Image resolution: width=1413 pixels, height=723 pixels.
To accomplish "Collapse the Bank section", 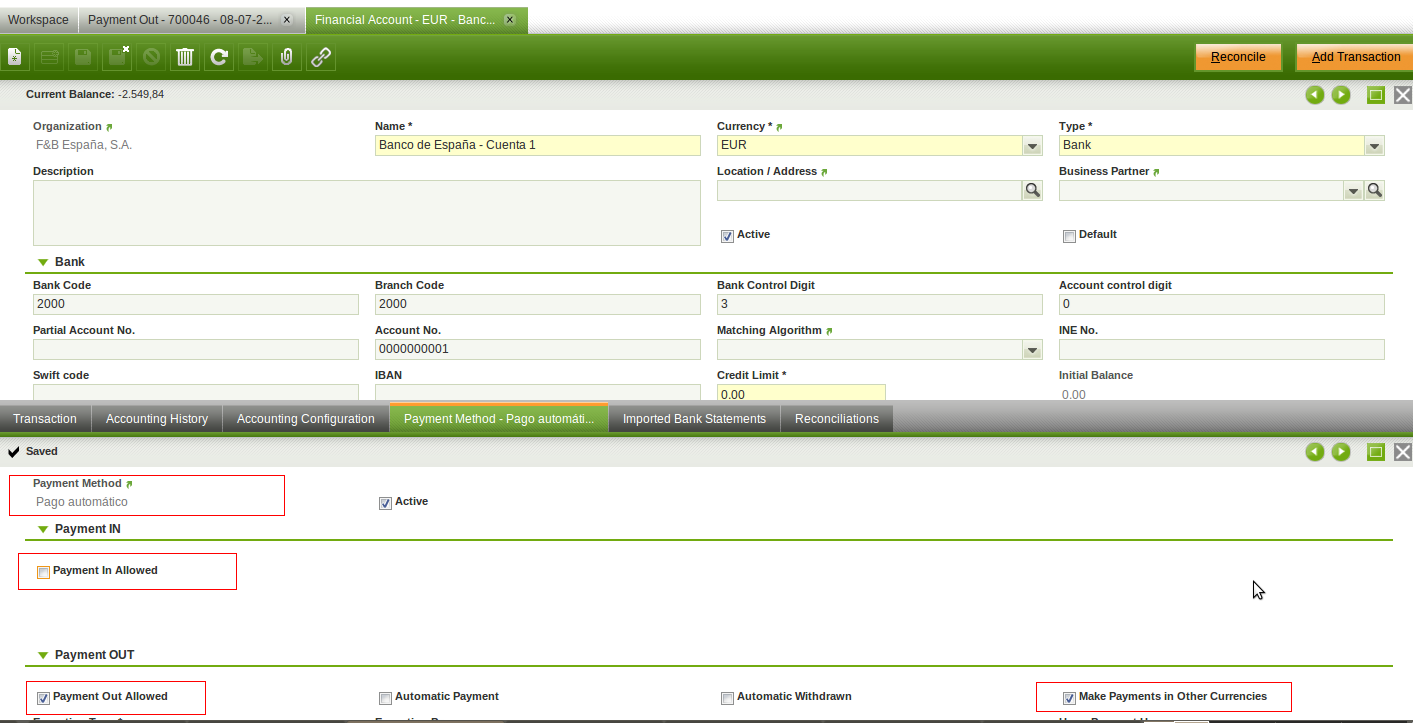I will point(43,262).
